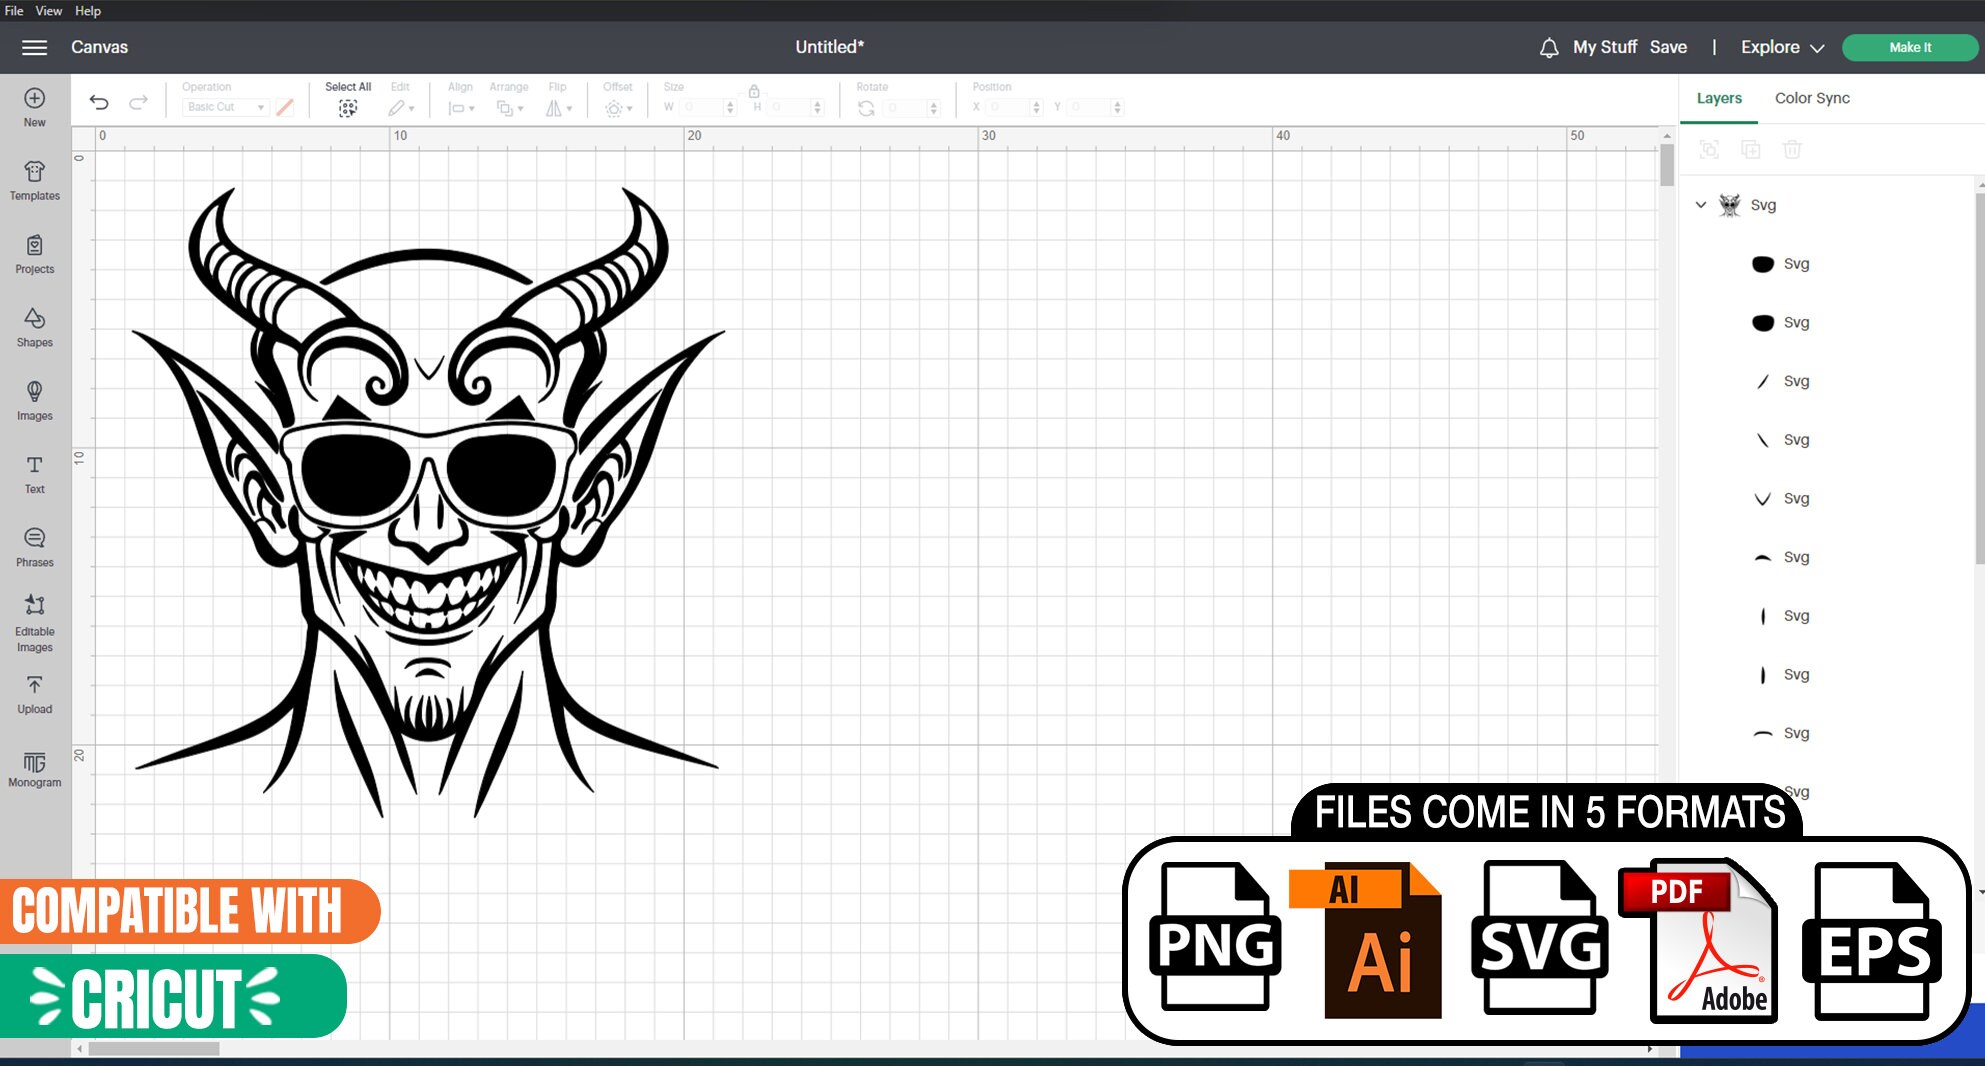Expand the Explore dropdown
The width and height of the screenshot is (1985, 1066).
(x=1783, y=47)
